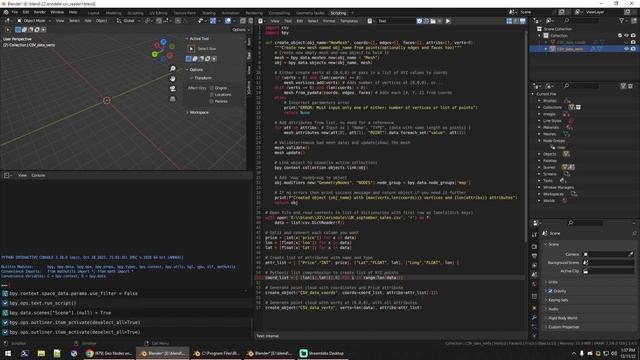Screen dimensions: 640x360
Task: Open the Window menu in top bar
Action: [57, 12]
